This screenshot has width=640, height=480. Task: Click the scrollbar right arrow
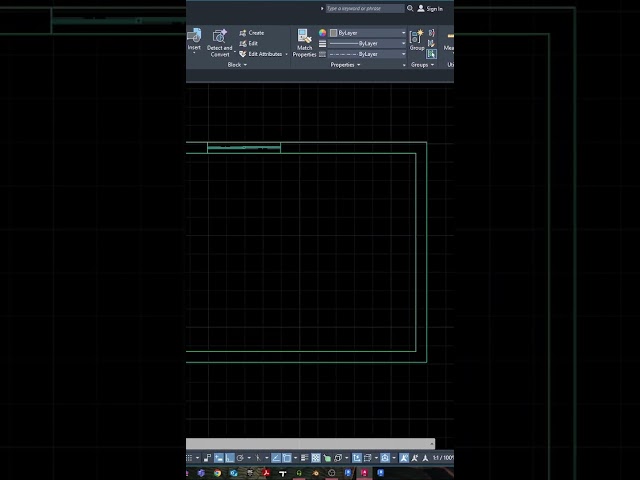(x=432, y=443)
